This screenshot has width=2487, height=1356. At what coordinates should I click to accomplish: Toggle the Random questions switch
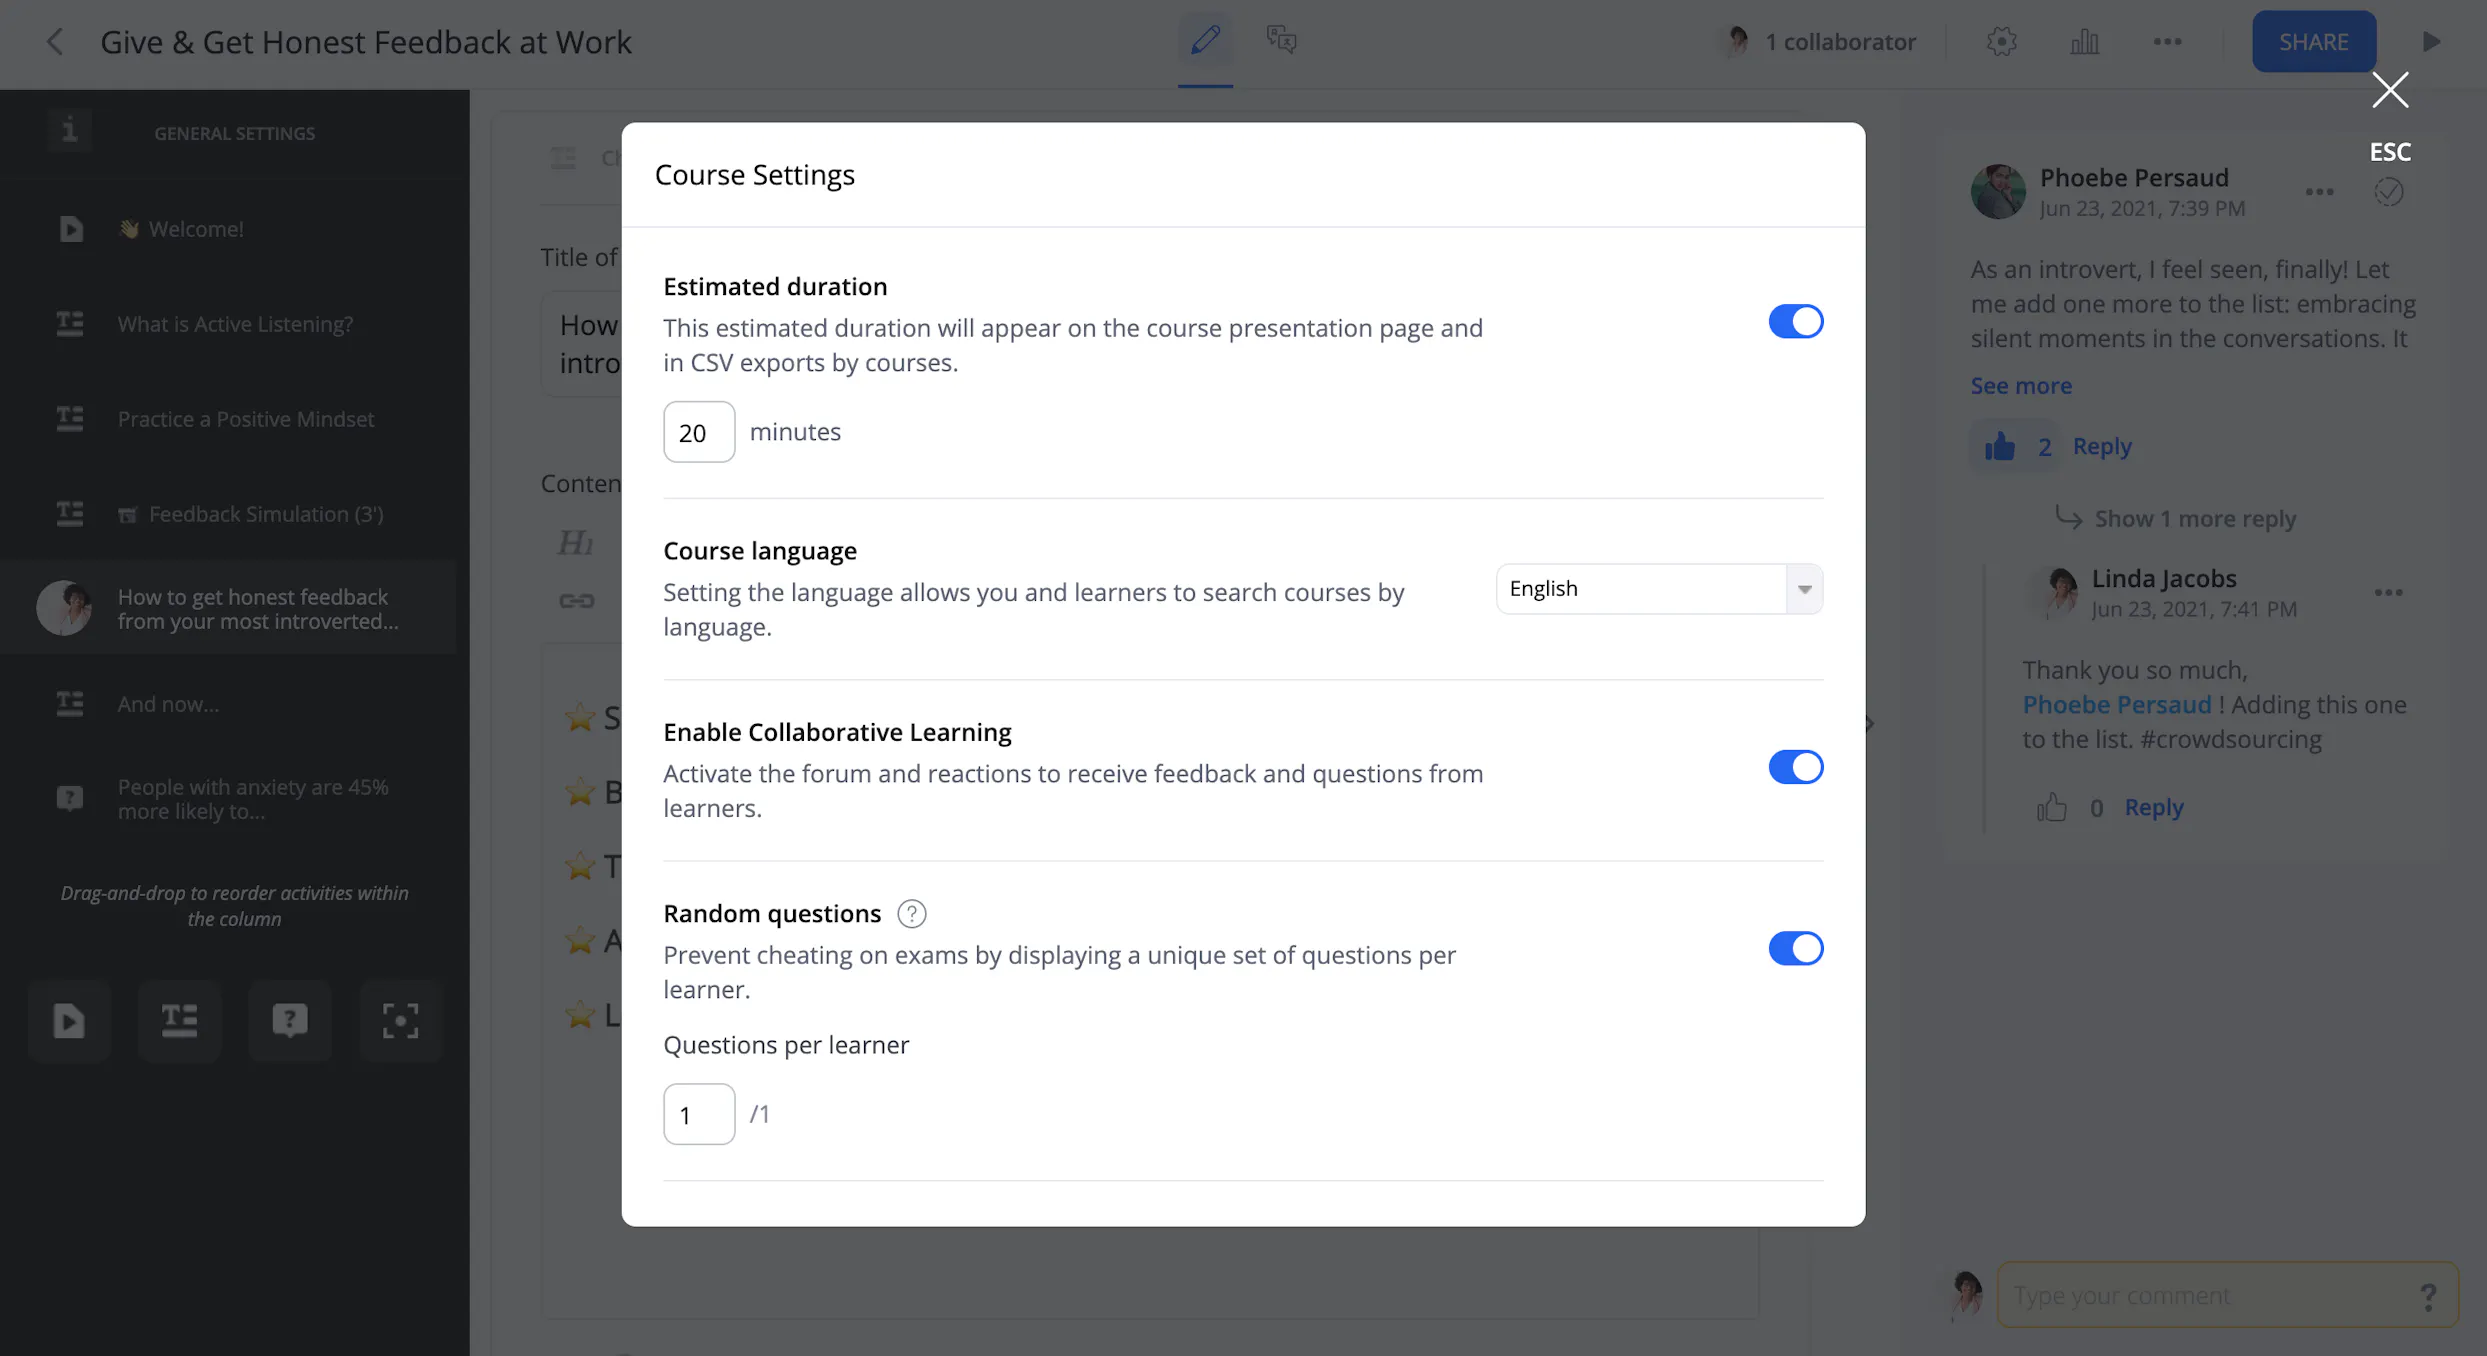[1795, 948]
